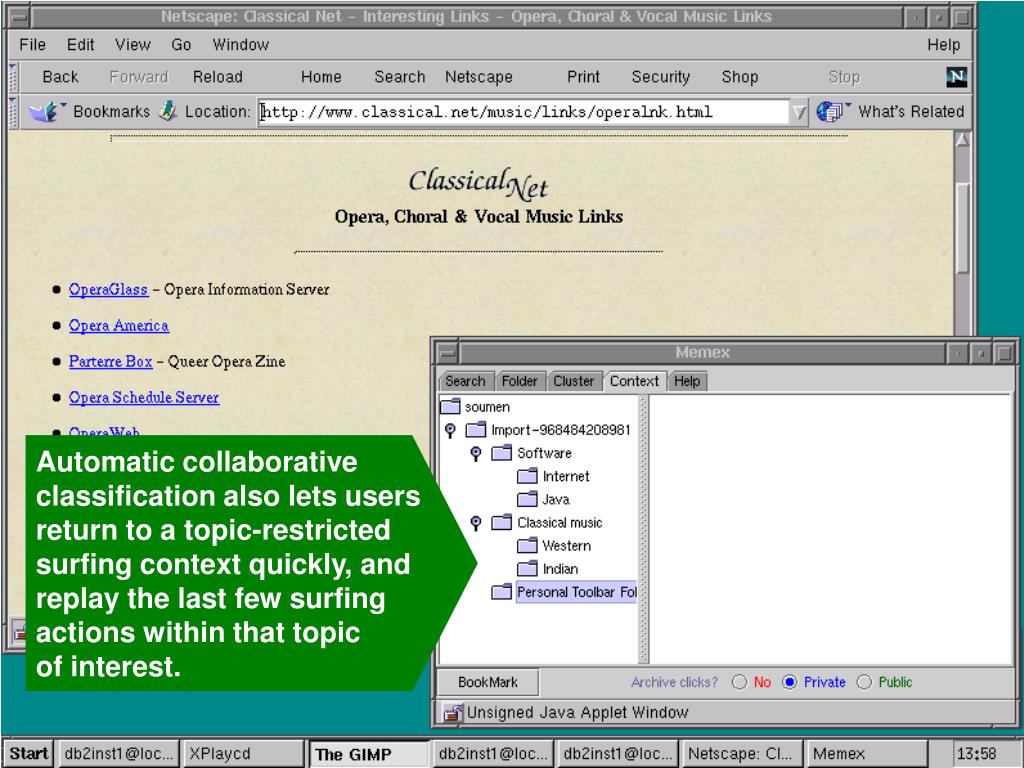The image size is (1024, 768).
Task: Click the Print toolbar button
Action: click(583, 77)
